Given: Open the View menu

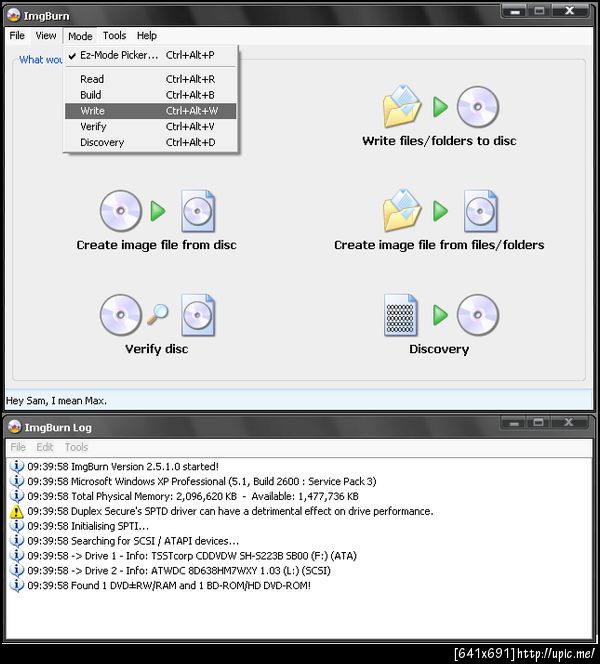Looking at the screenshot, I should click(x=46, y=36).
